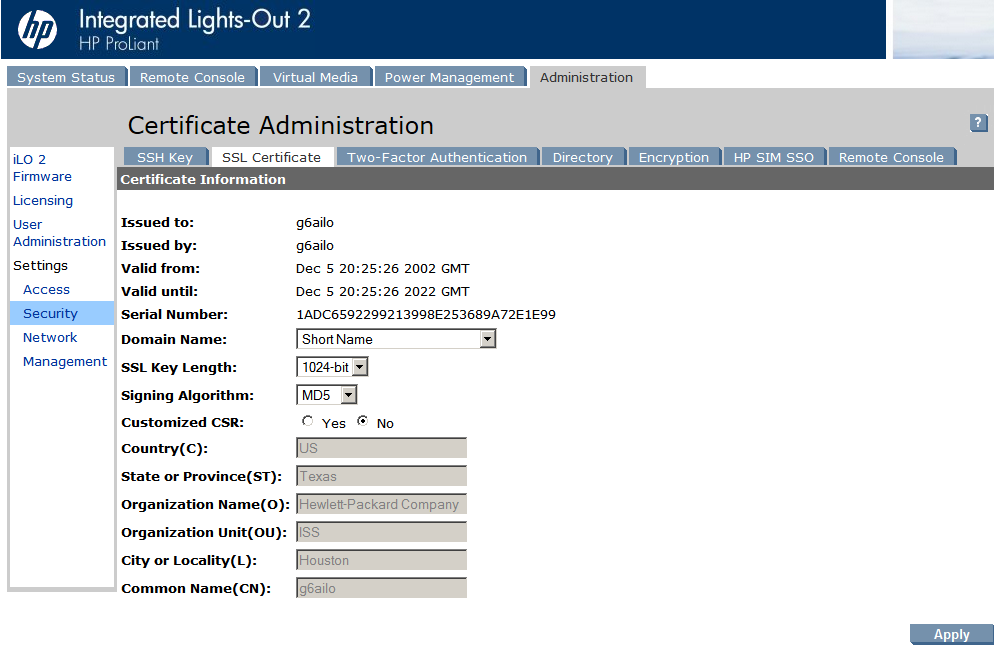Select the Encryption tab

point(674,157)
